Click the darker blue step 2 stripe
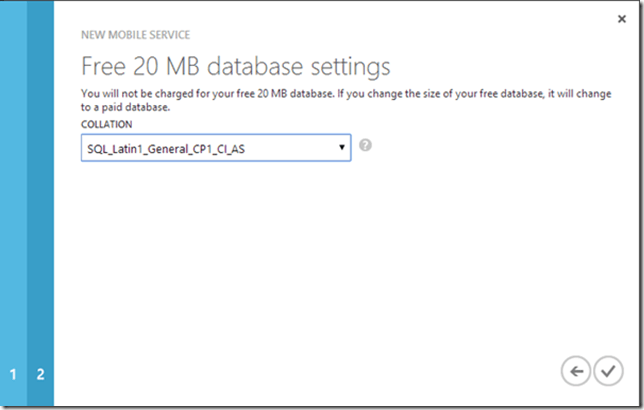The height and width of the screenshot is (410, 644). pyautogui.click(x=40, y=200)
